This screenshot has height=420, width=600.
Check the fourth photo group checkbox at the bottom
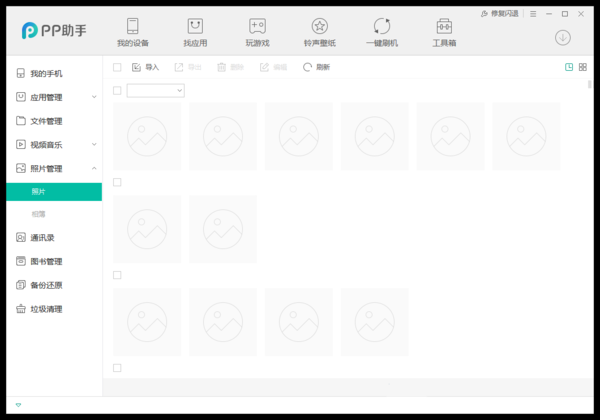[x=117, y=368]
